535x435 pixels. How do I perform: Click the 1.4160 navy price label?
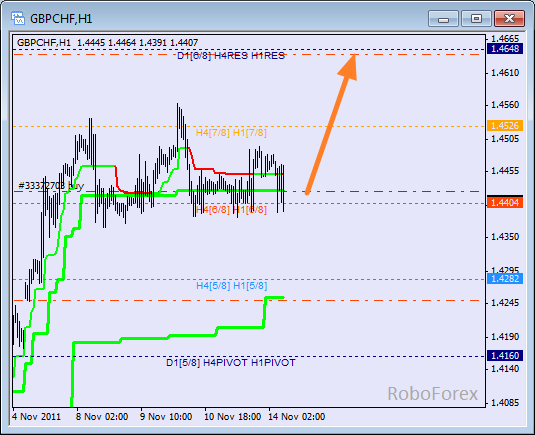pyautogui.click(x=505, y=356)
